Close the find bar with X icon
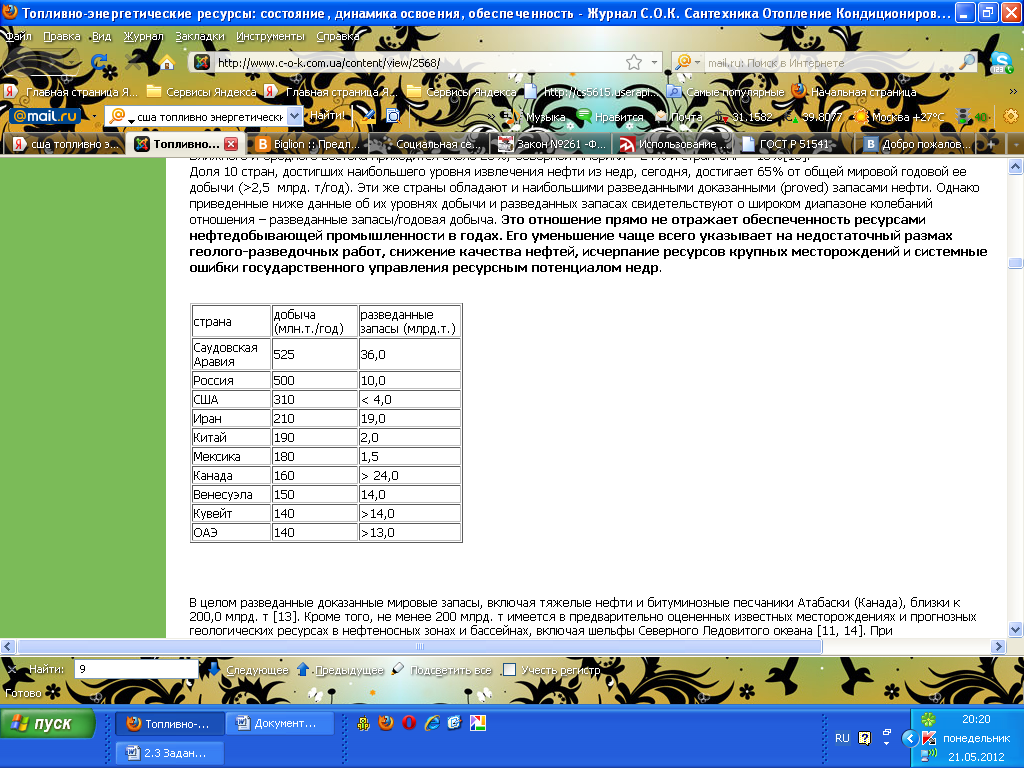The image size is (1024, 768). [12, 669]
